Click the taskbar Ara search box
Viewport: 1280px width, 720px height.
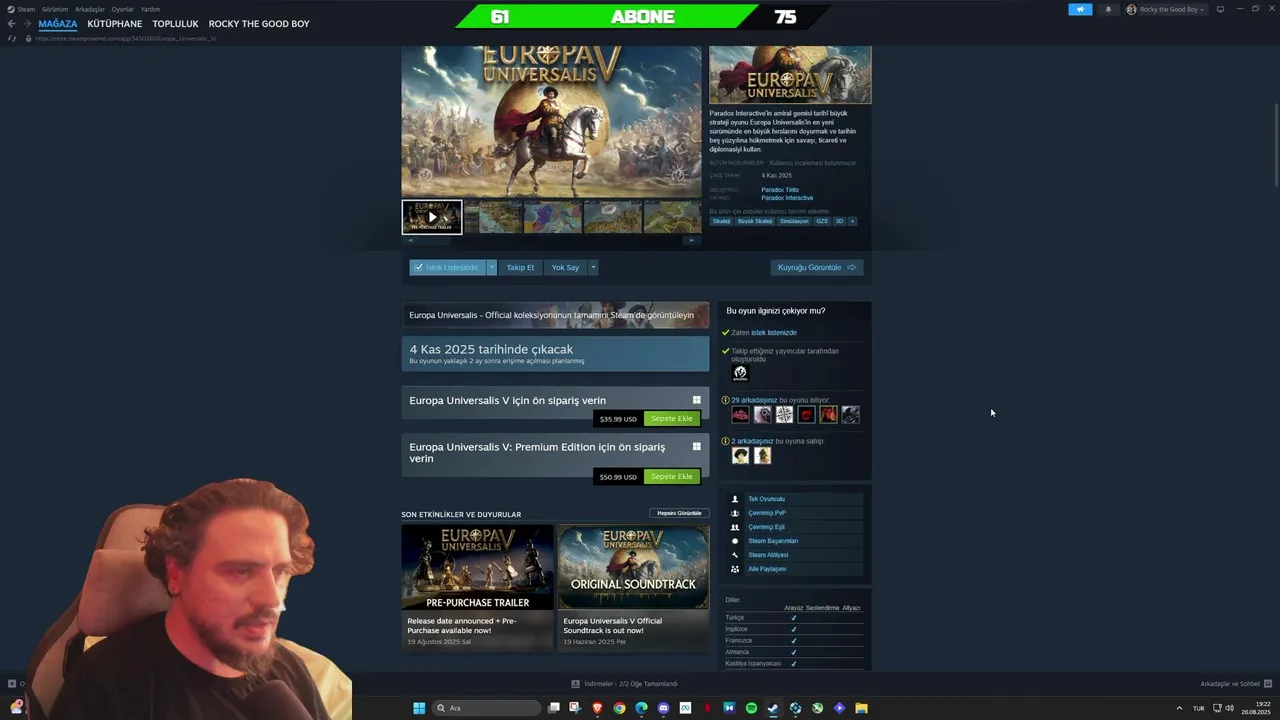(x=487, y=708)
